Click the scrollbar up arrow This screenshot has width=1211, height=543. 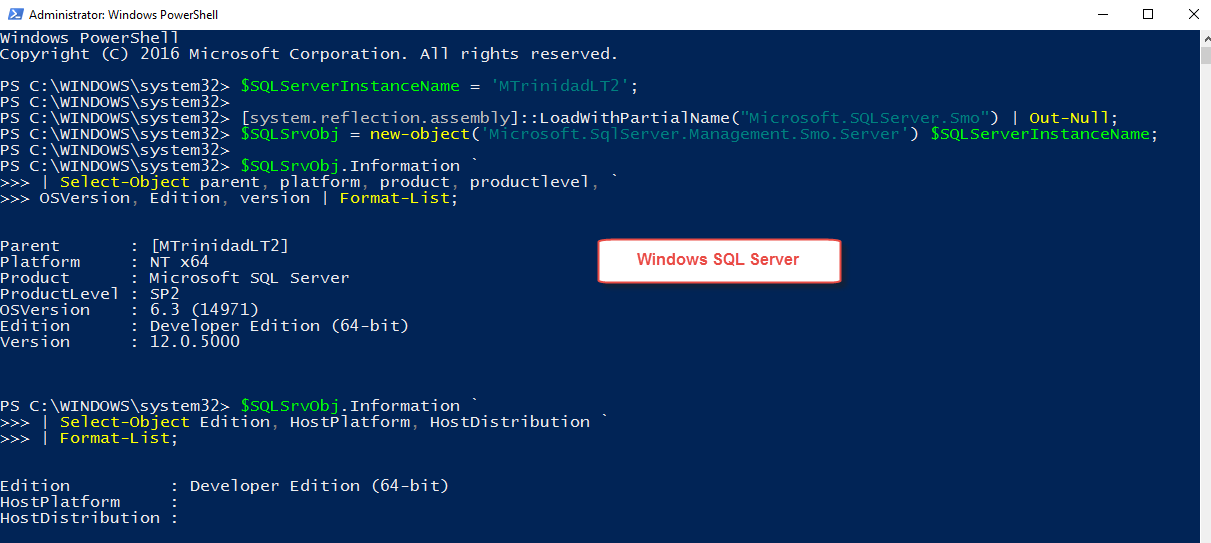[1204, 37]
